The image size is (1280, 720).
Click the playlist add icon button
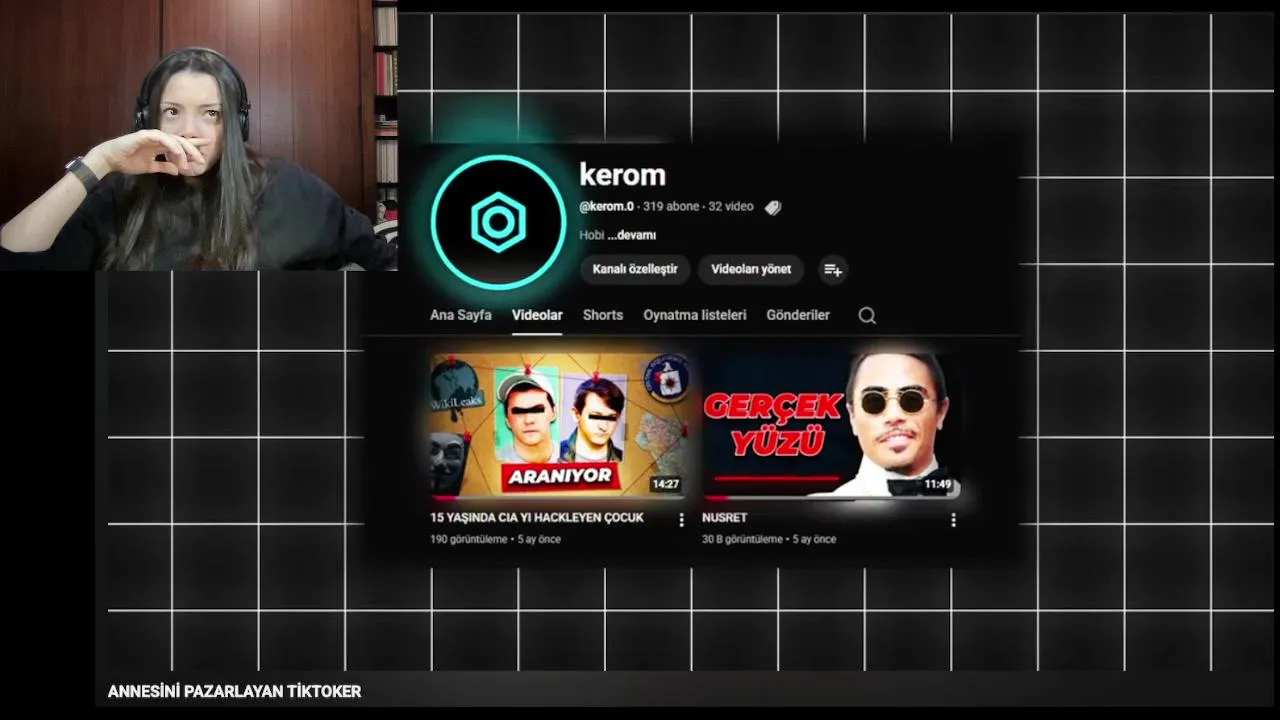click(x=832, y=269)
